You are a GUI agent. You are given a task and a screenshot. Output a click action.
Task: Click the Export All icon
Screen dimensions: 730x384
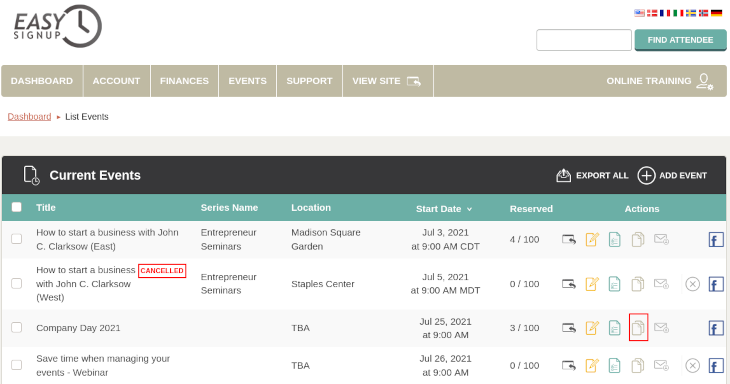pyautogui.click(x=563, y=175)
